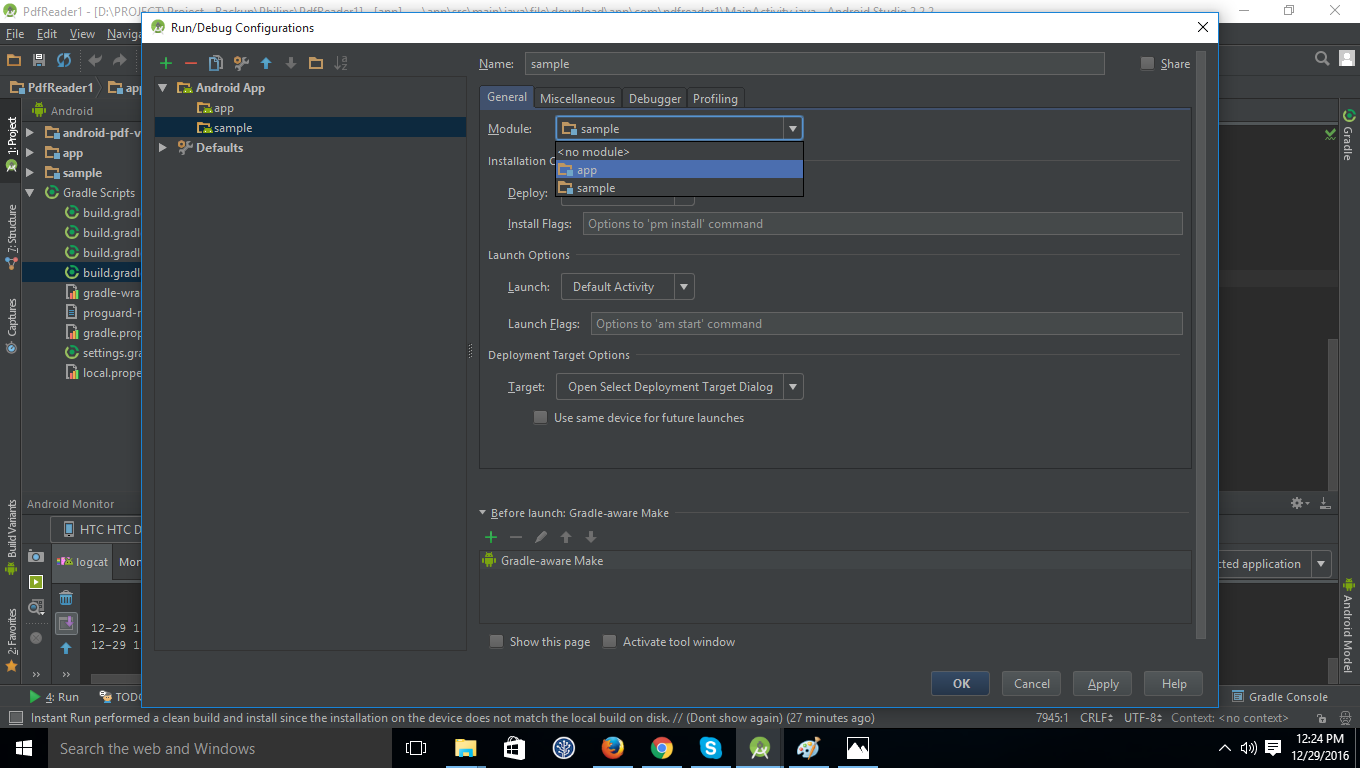1360x768 pixels.
Task: Create new folder in configurations toolbar
Action: (x=316, y=63)
